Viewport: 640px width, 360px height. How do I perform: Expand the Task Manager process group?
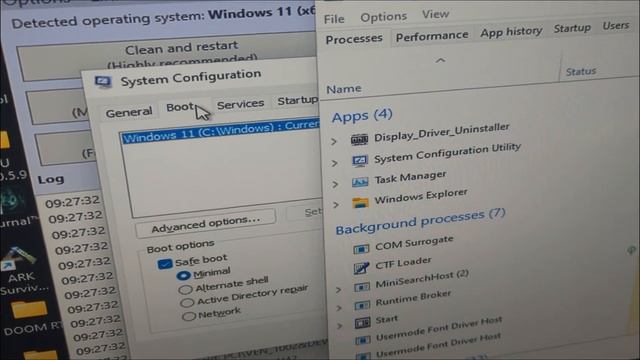[336, 184]
